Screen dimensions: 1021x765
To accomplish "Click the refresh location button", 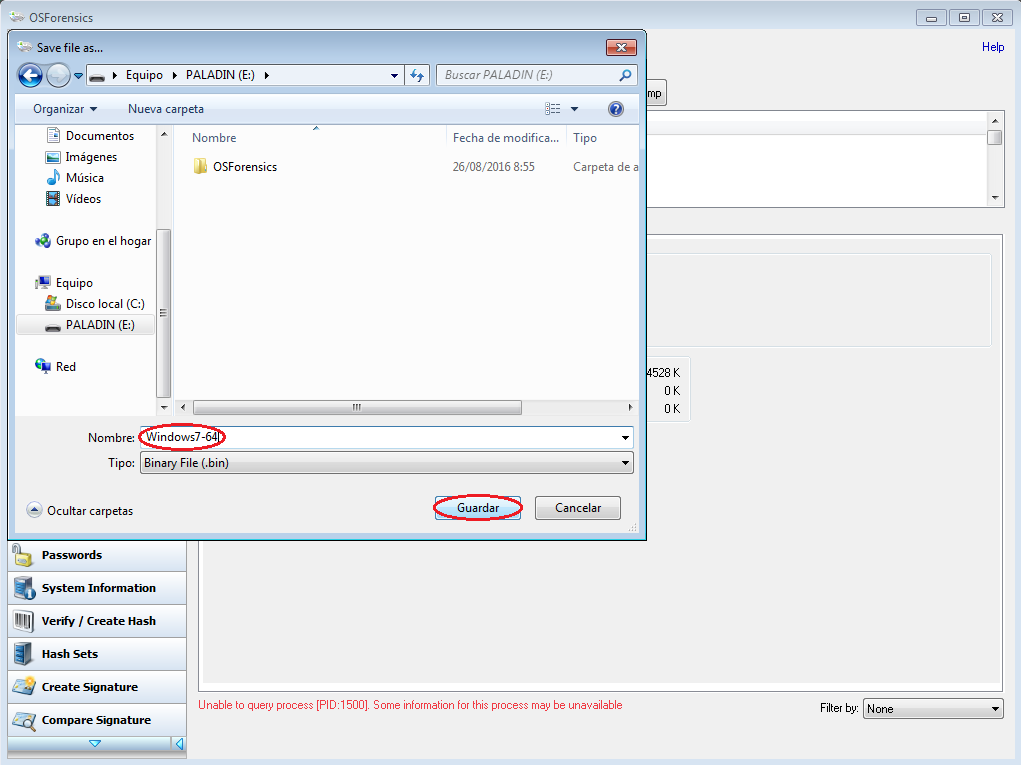I will [418, 75].
